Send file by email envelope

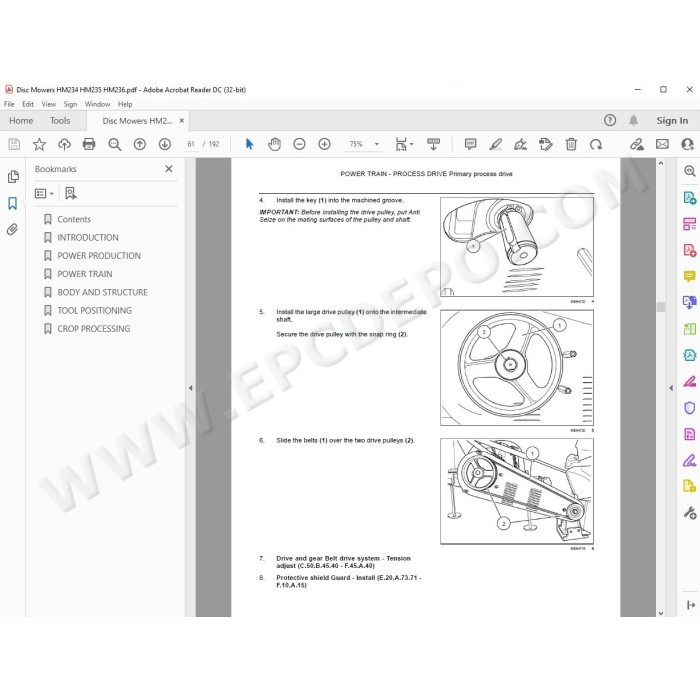[662, 144]
